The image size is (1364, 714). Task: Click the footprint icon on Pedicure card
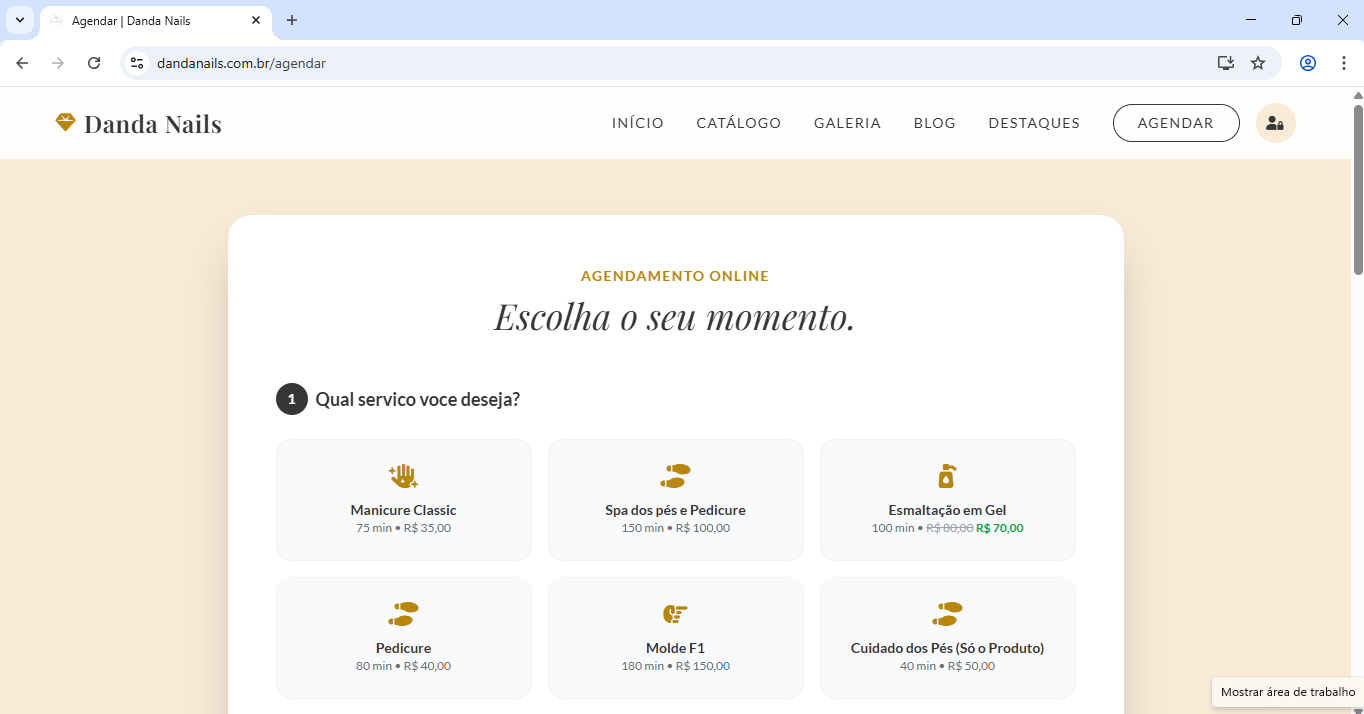point(403,613)
